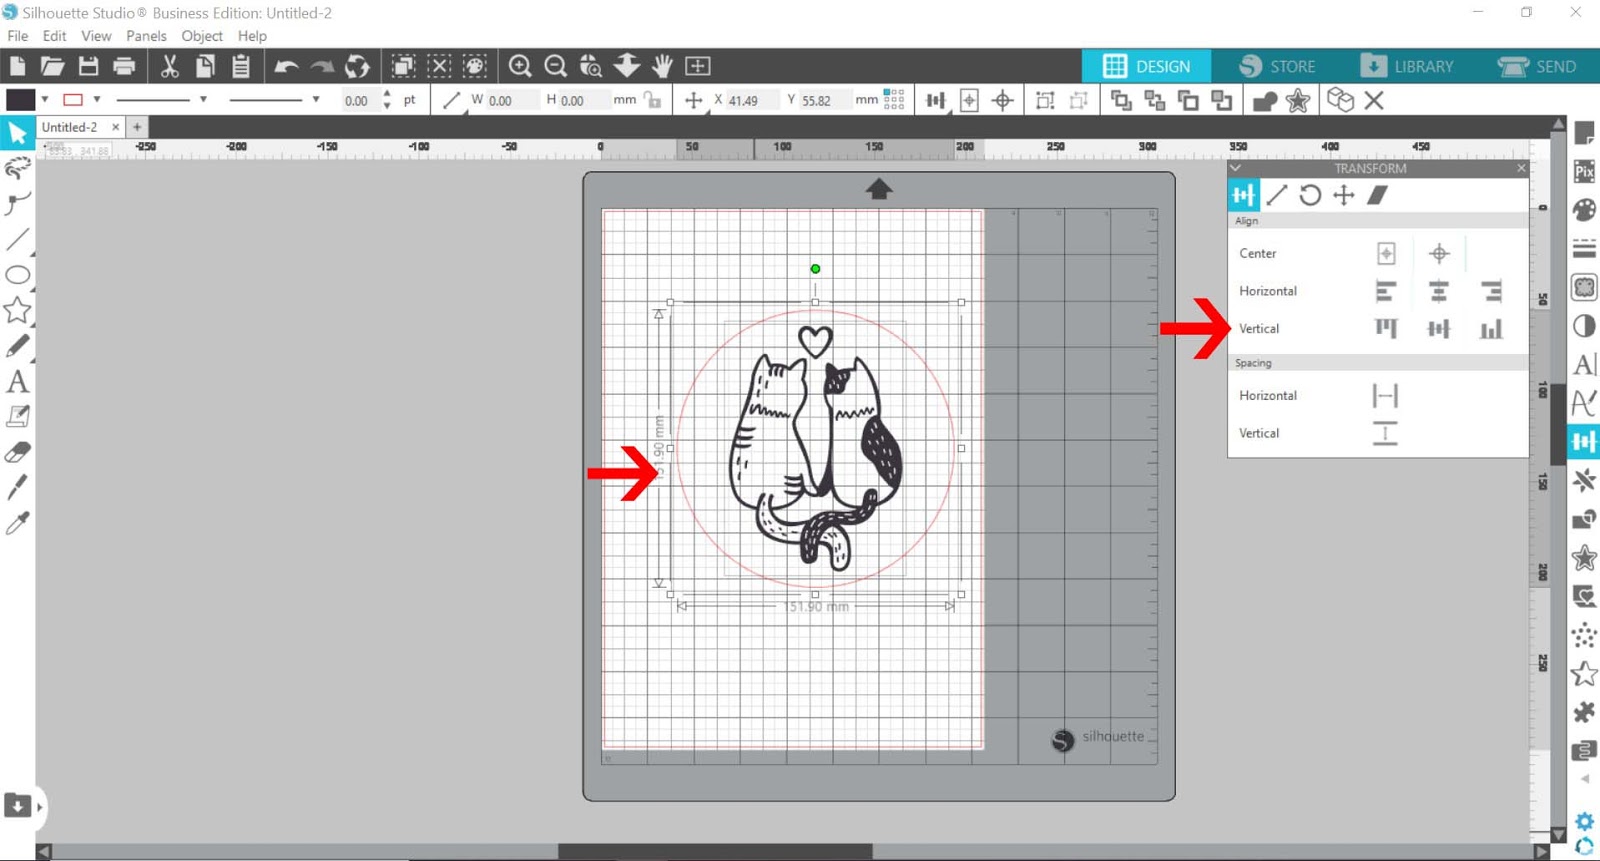This screenshot has height=861, width=1600.
Task: Expand the bottom-left library drawer arrow
Action: (39, 806)
